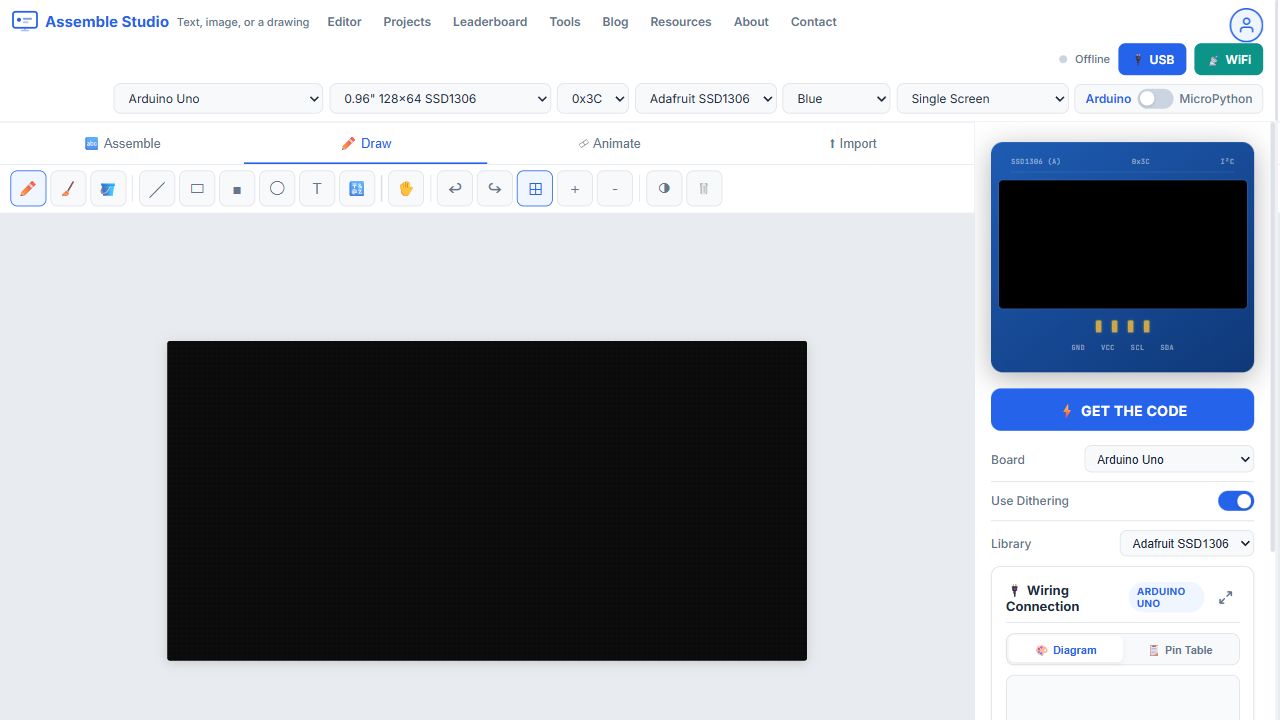Click GET THE CODE button
1280x720 pixels.
point(1122,410)
